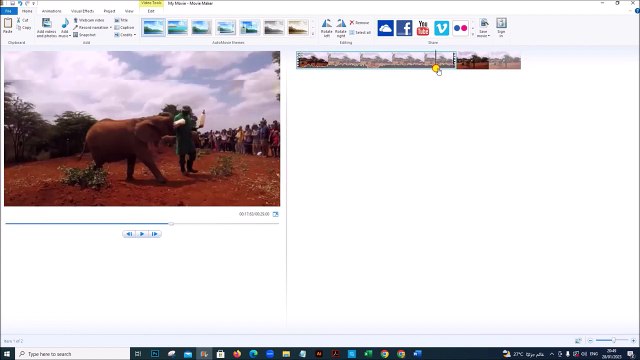Share the movie on Facebook
This screenshot has height=360, width=640.
click(x=404, y=28)
